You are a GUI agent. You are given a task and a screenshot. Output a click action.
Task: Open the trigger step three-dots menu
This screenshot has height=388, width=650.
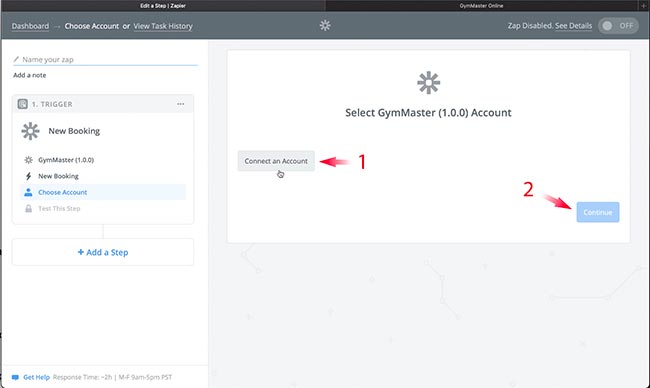(180, 104)
